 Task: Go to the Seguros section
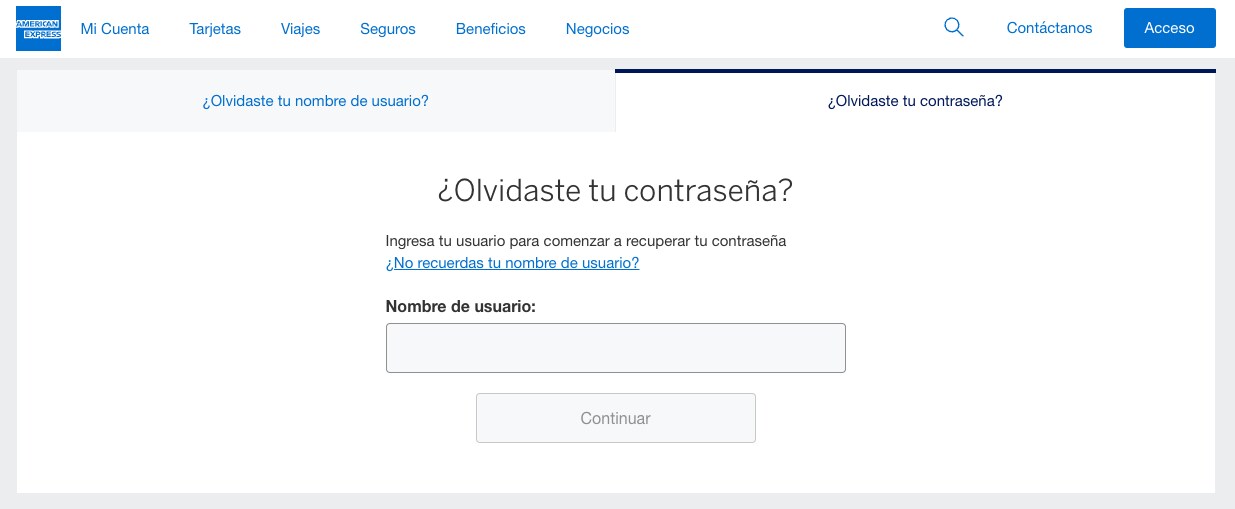[x=388, y=29]
